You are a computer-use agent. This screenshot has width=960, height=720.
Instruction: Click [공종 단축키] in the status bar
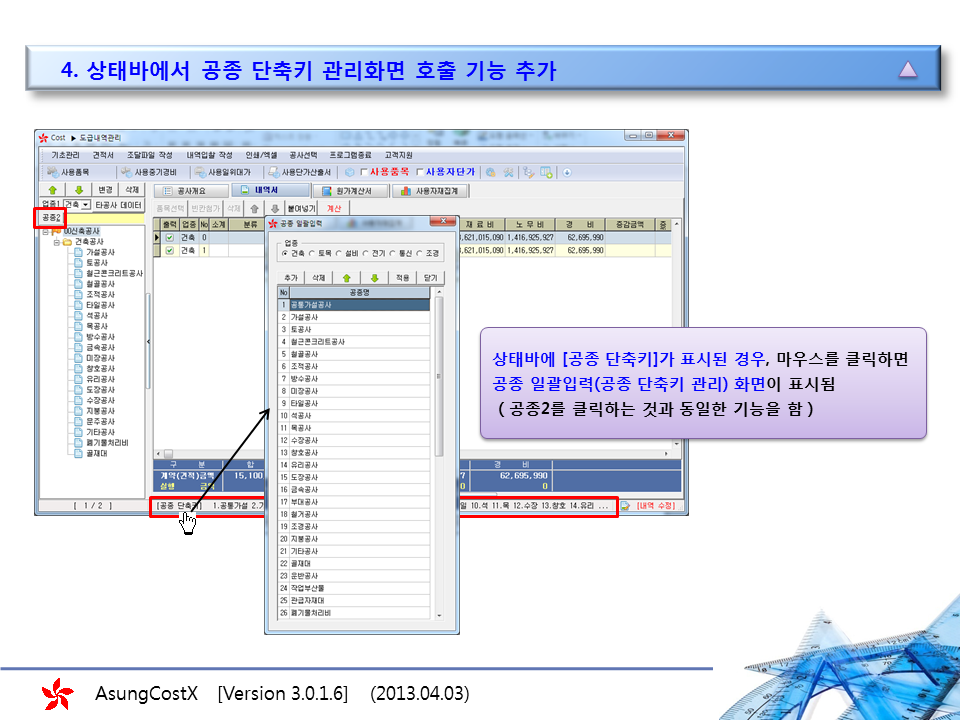[178, 506]
